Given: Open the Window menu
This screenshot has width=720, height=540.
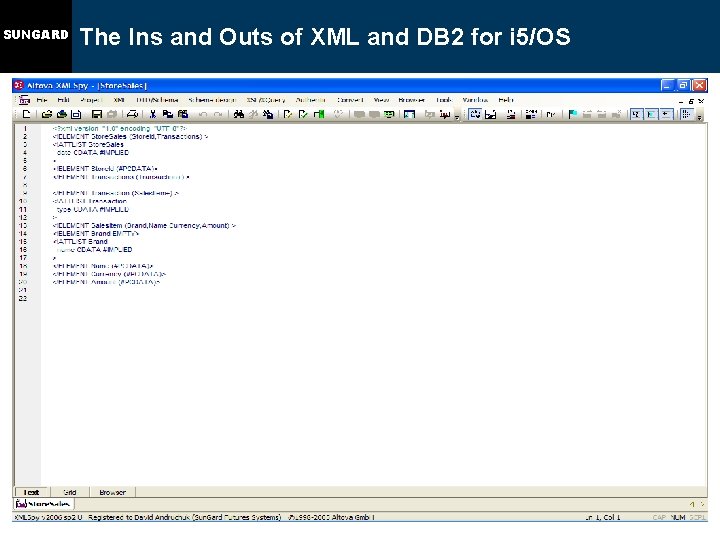Looking at the screenshot, I should pyautogui.click(x=475, y=100).
